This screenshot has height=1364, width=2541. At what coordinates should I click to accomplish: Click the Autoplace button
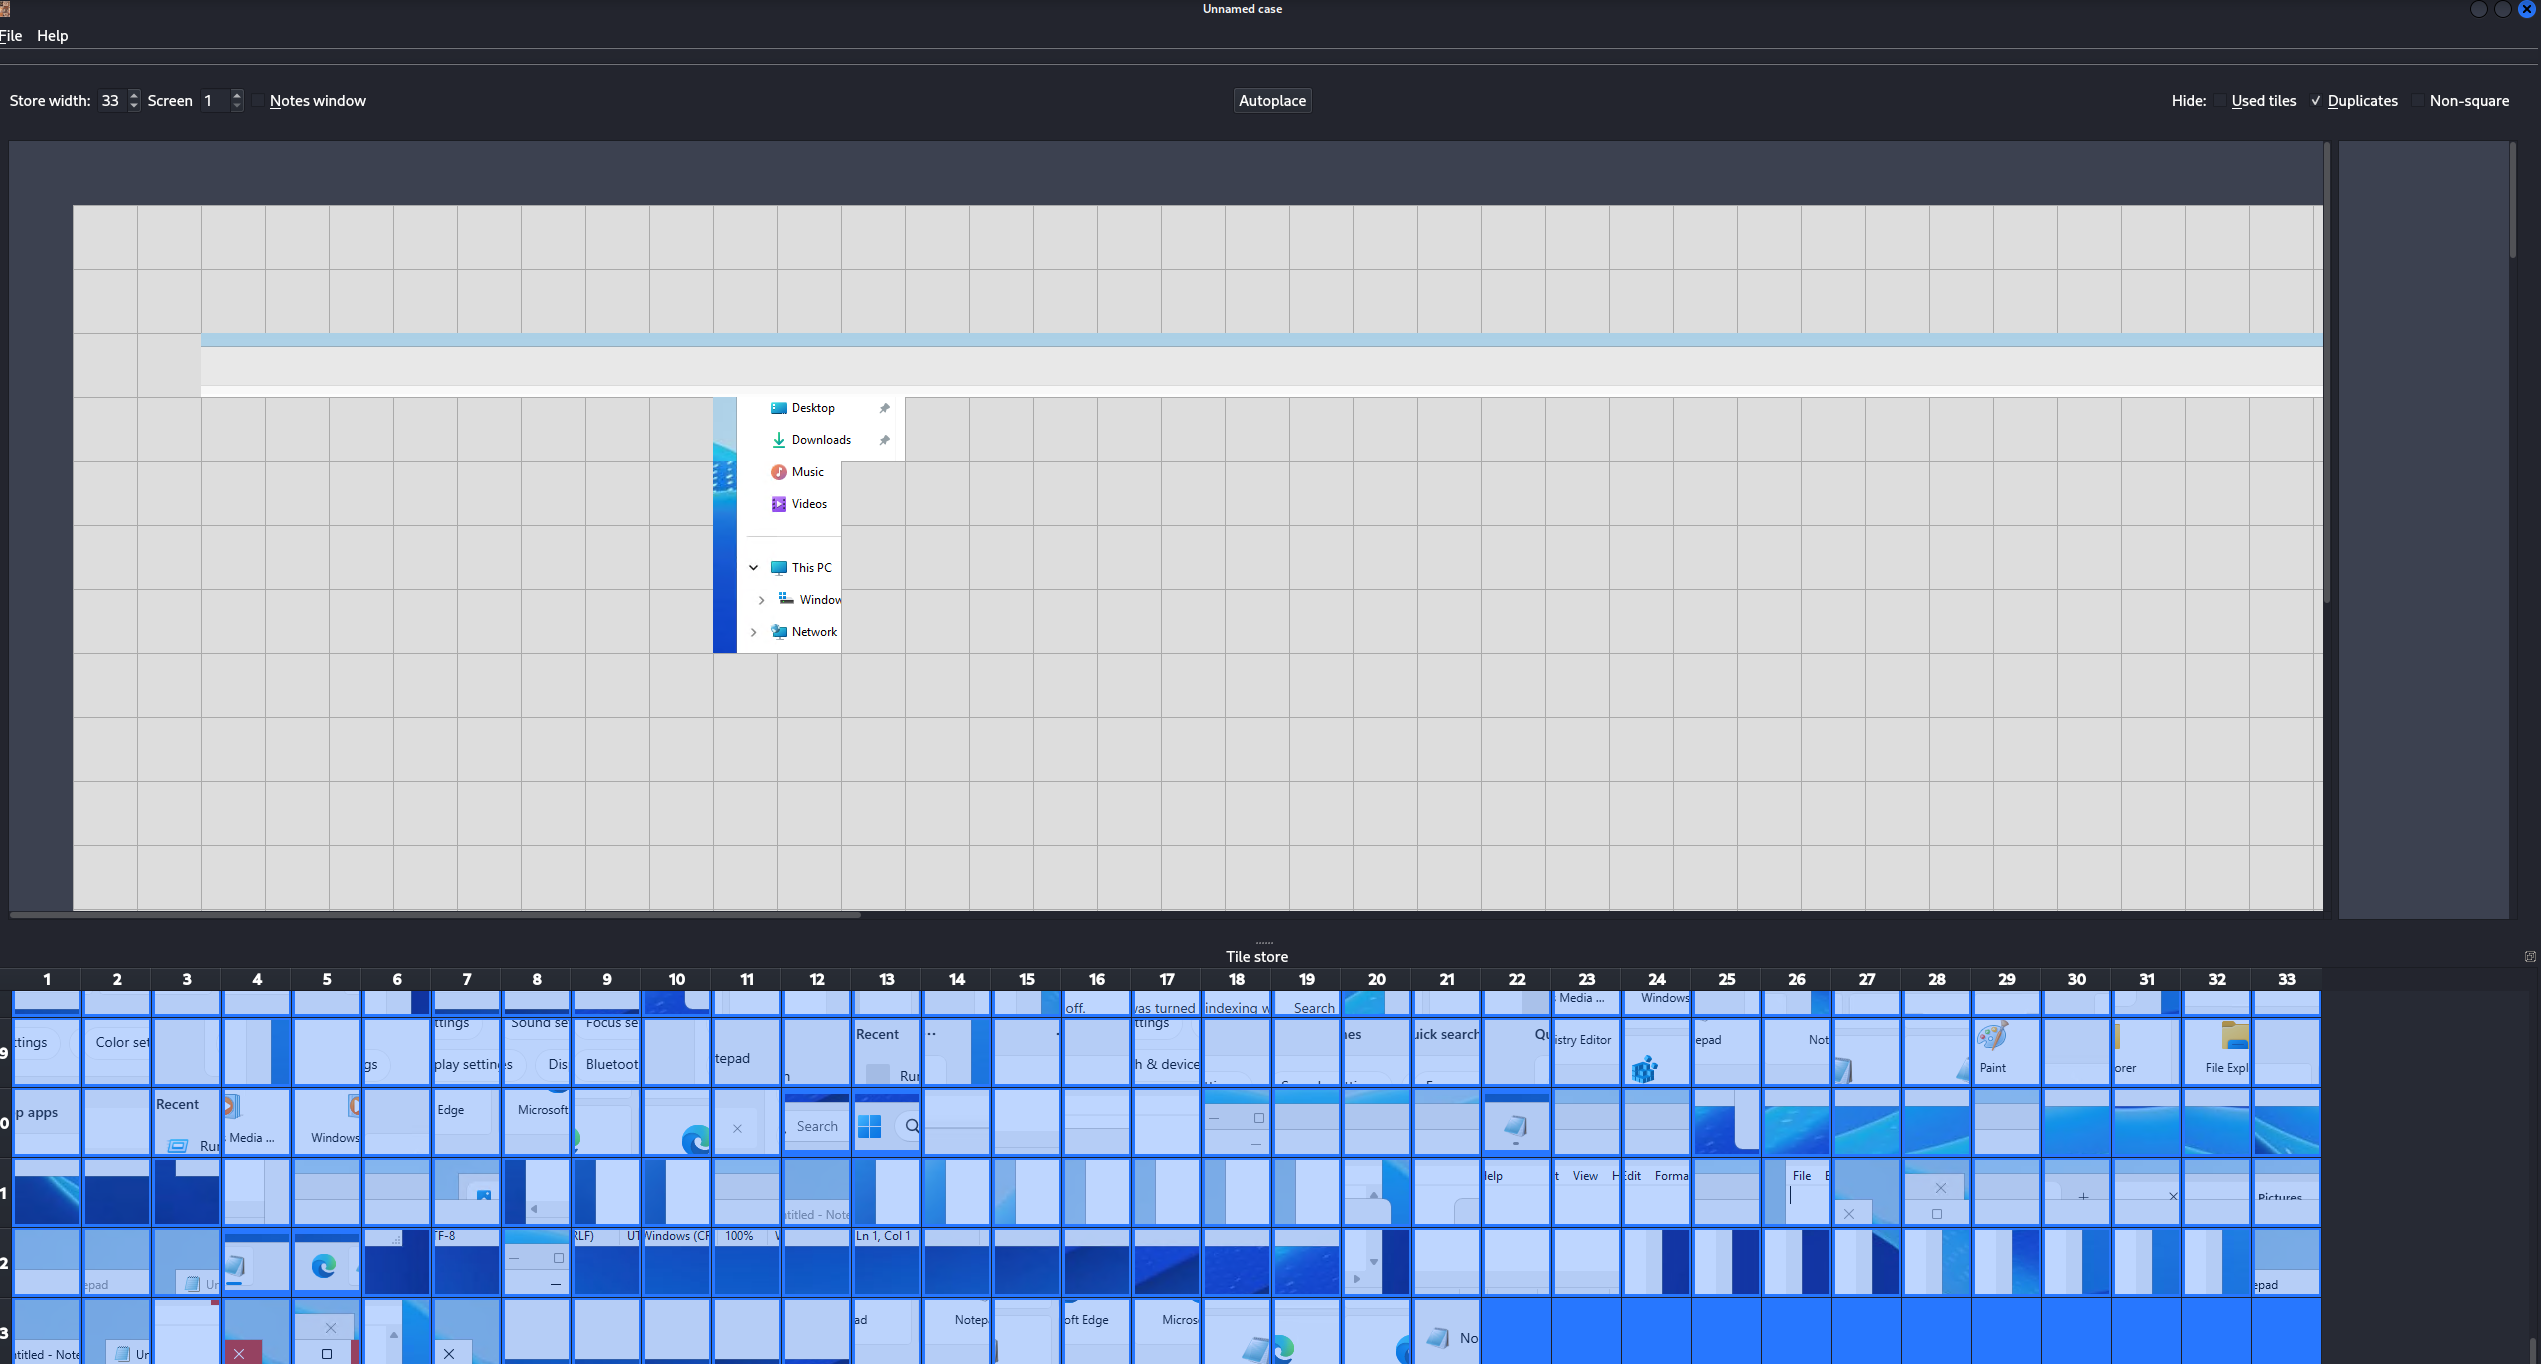point(1272,100)
